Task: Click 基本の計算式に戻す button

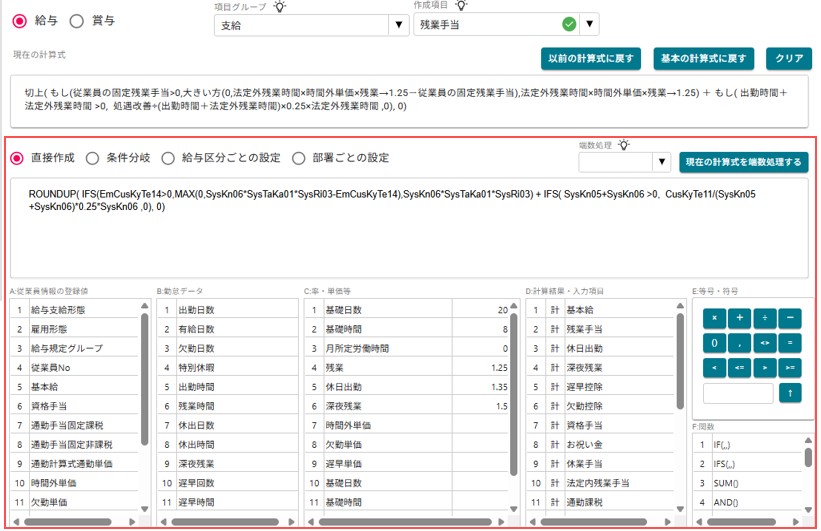Action: pyautogui.click(x=703, y=59)
